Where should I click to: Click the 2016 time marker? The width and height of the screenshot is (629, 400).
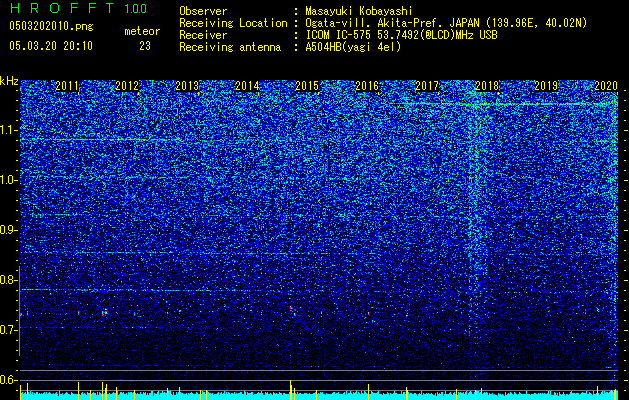pyautogui.click(x=367, y=86)
